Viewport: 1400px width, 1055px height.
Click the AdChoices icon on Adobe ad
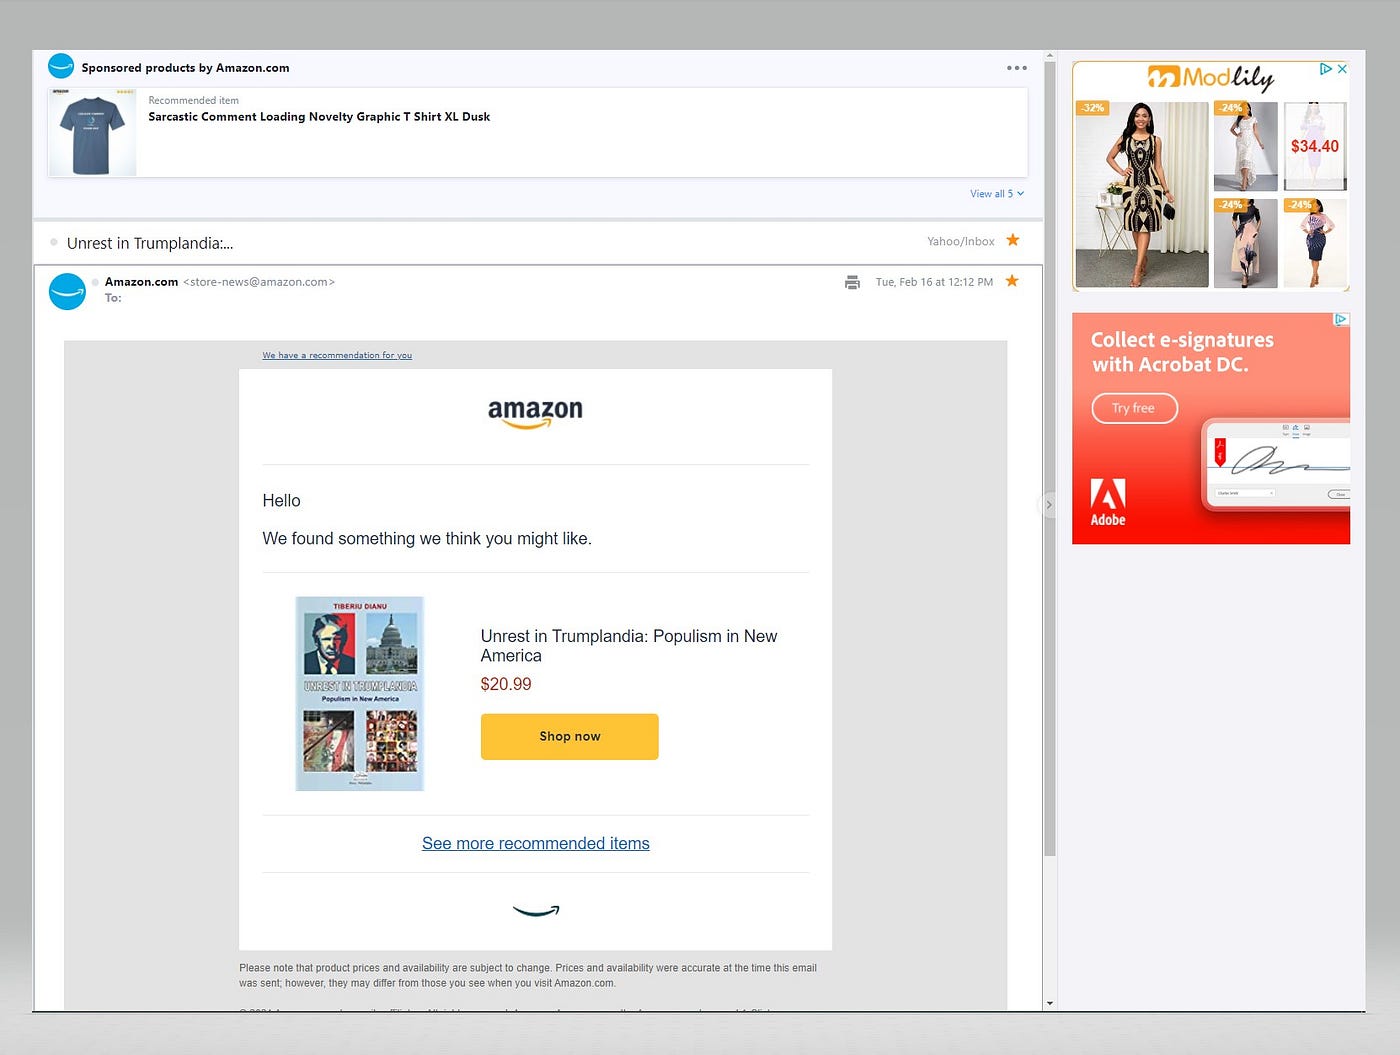point(1341,320)
